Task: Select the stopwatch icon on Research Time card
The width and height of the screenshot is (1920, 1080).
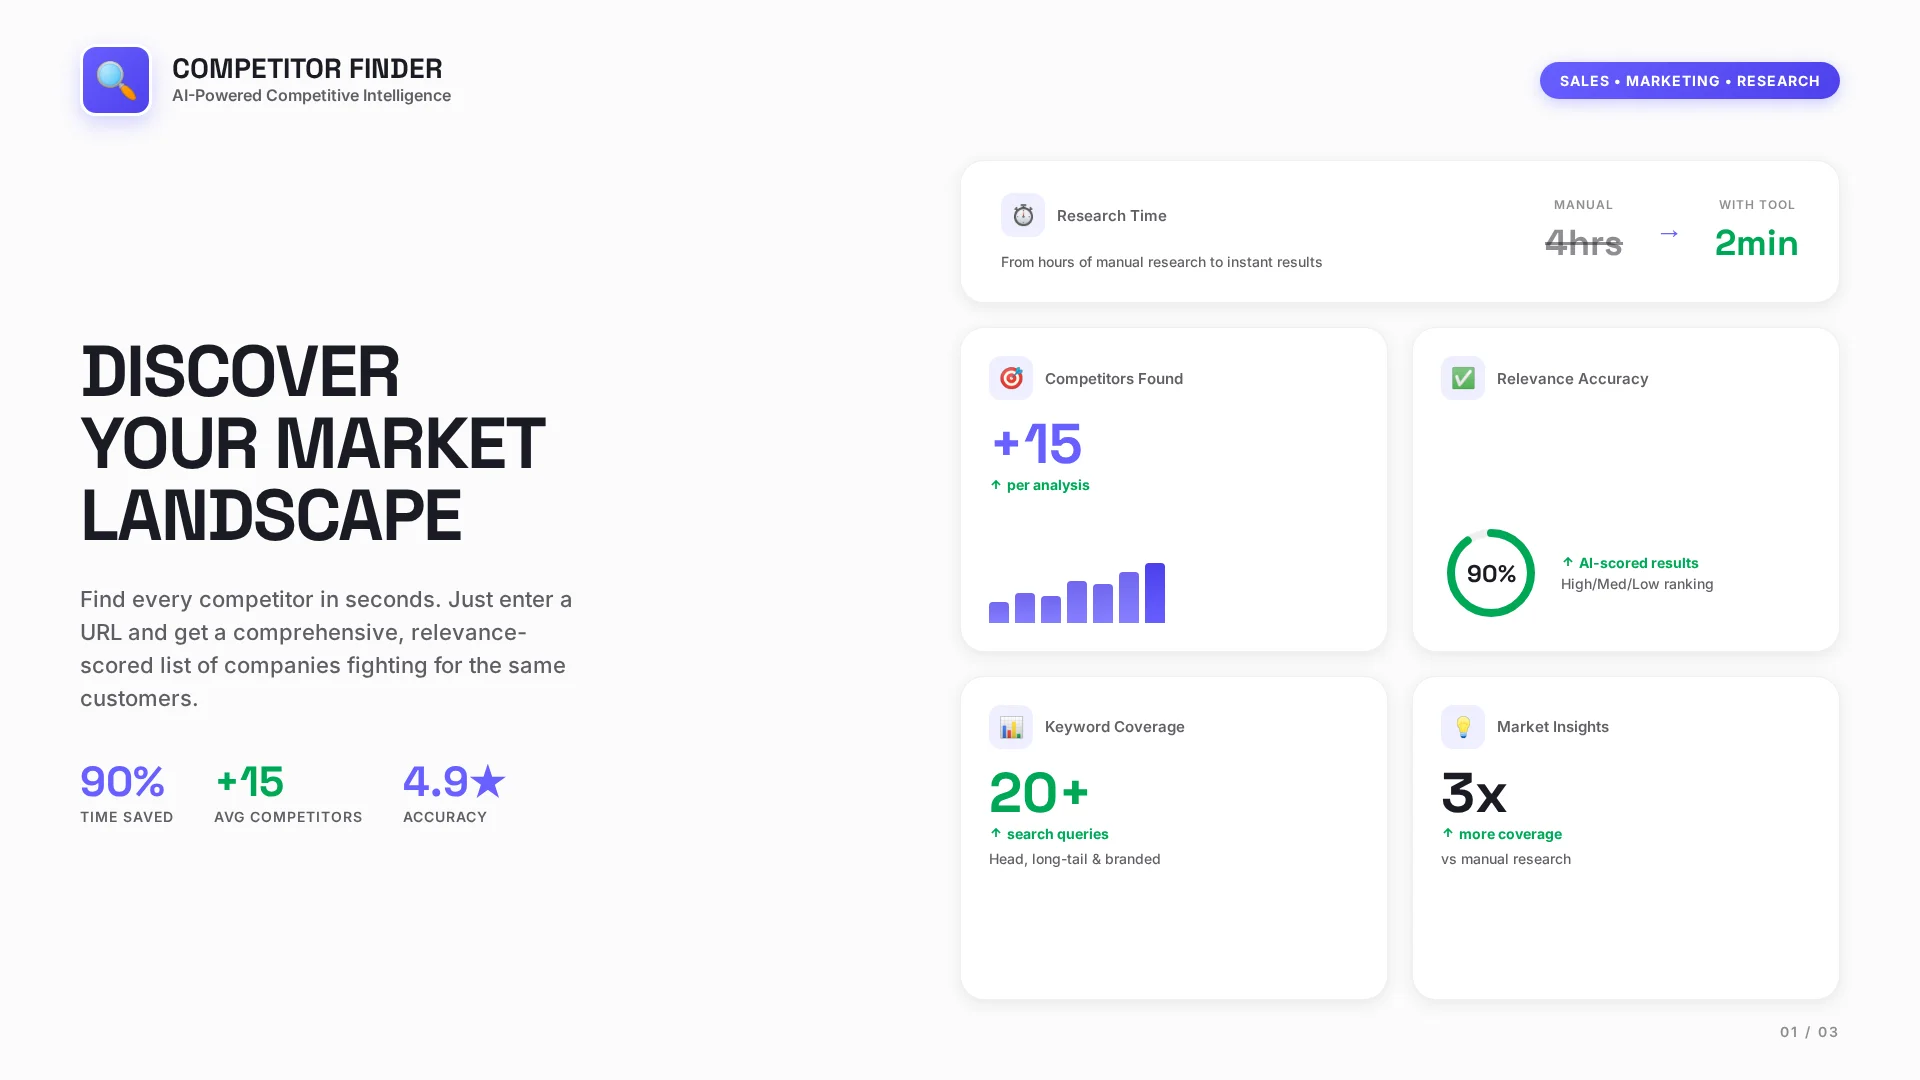Action: click(x=1022, y=215)
